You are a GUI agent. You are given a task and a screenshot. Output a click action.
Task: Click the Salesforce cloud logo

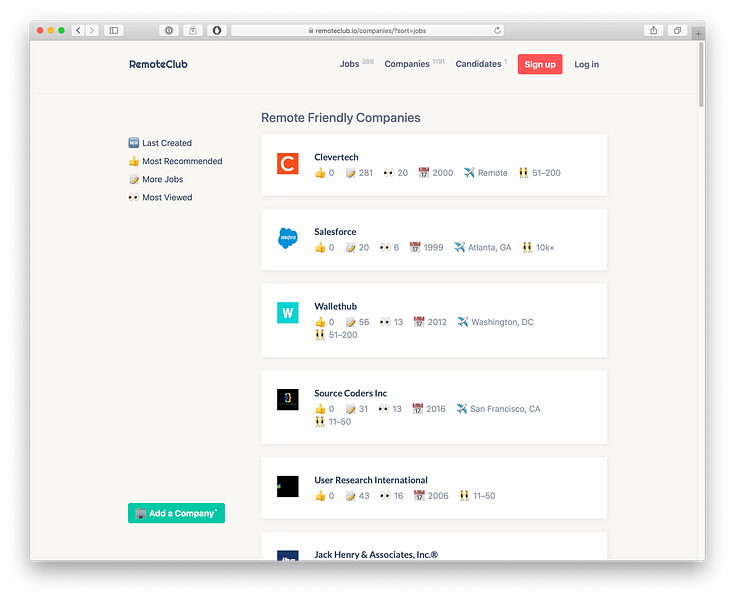coord(287,238)
